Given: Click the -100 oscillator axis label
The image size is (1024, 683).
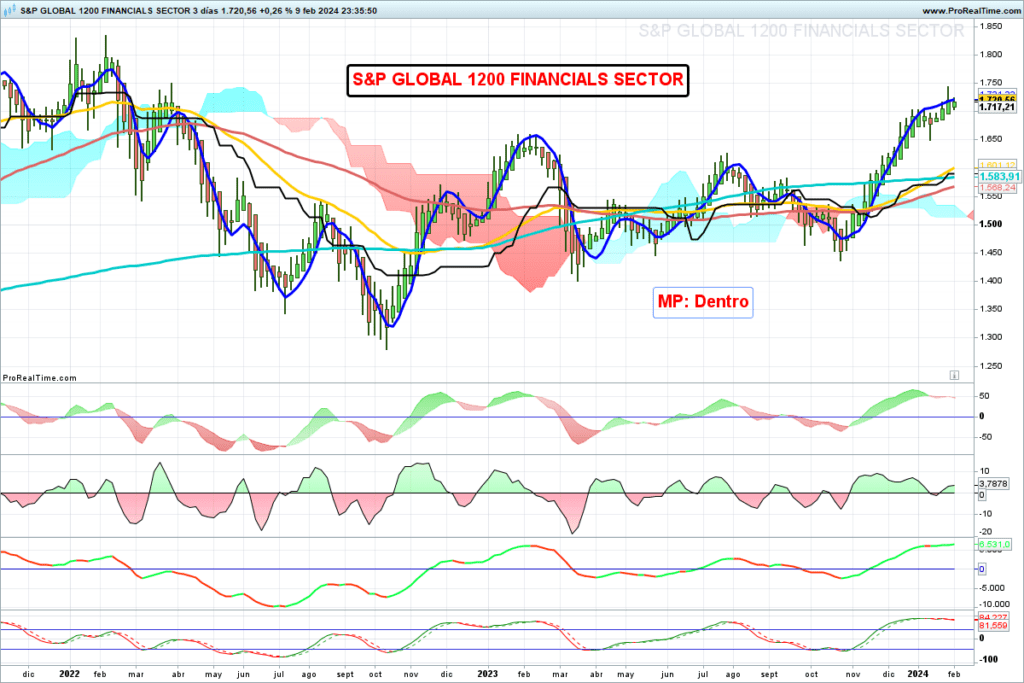Looking at the screenshot, I should pos(989,659).
